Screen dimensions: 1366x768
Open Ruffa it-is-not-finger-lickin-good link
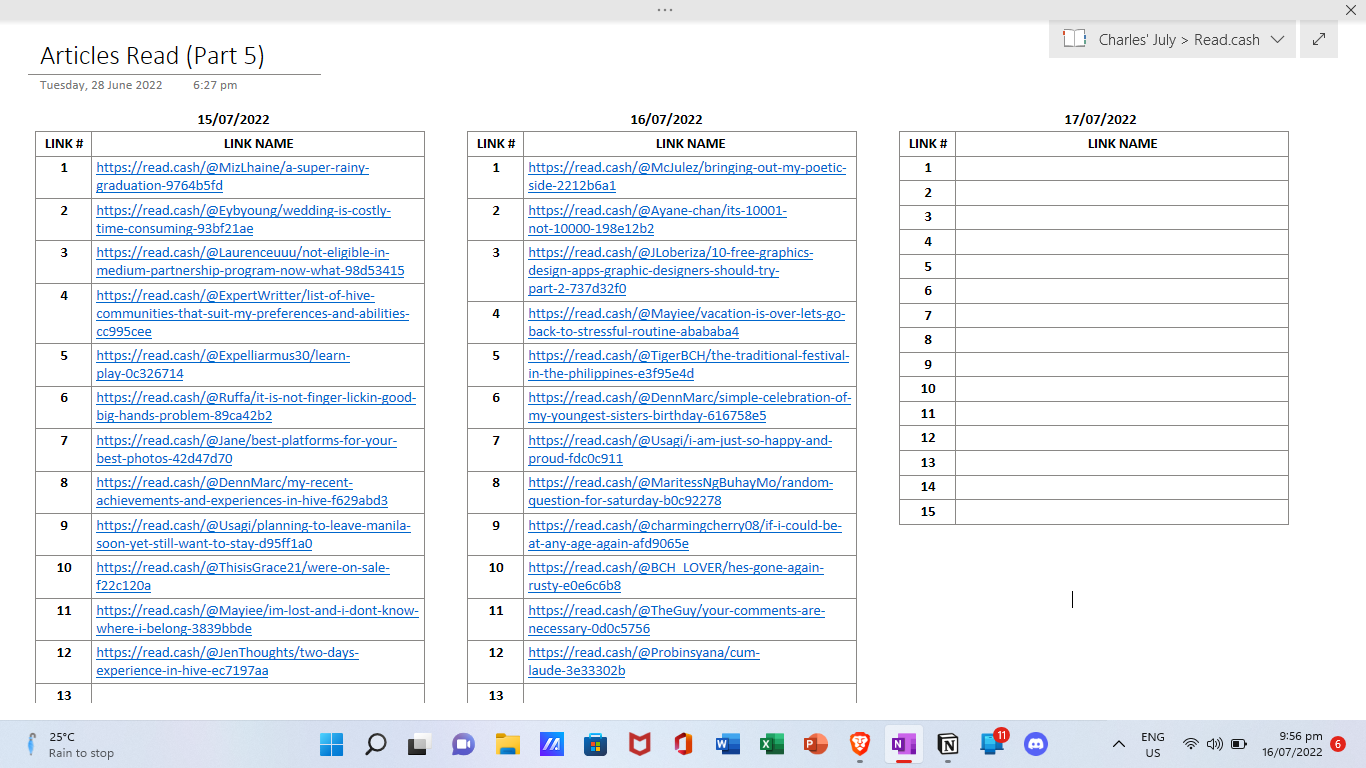[x=256, y=406]
